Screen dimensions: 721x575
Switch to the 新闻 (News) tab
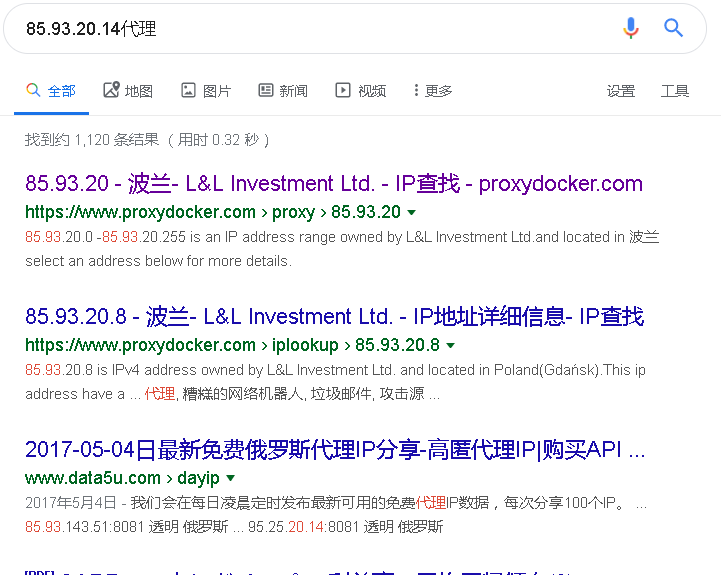click(x=283, y=91)
